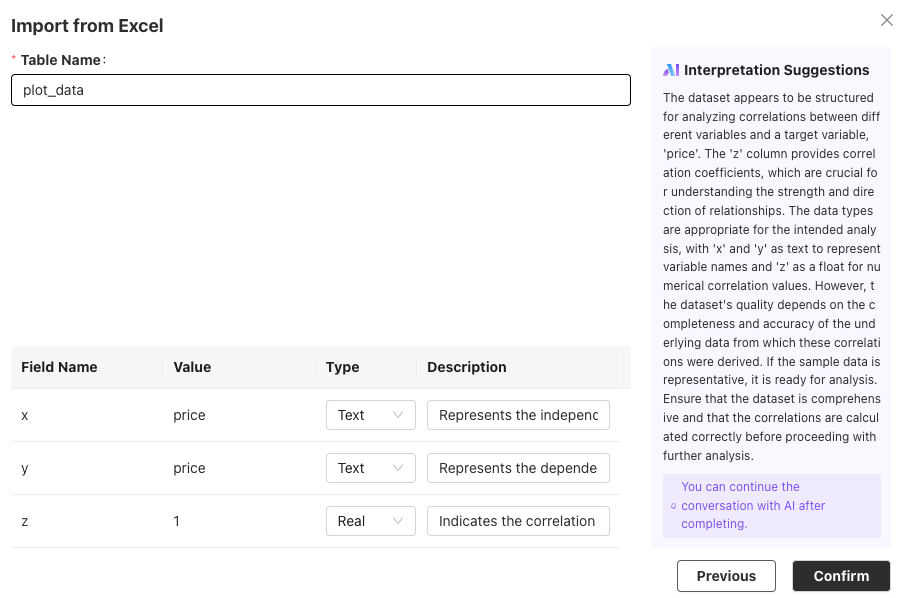Close the Import from Excel dialog
The width and height of the screenshot is (901, 598).
tap(886, 20)
